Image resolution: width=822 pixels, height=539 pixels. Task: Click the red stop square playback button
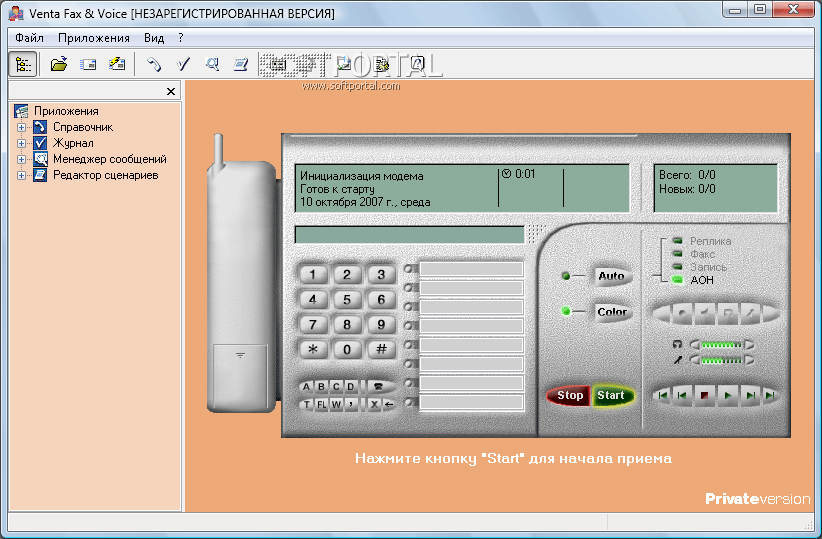click(705, 395)
